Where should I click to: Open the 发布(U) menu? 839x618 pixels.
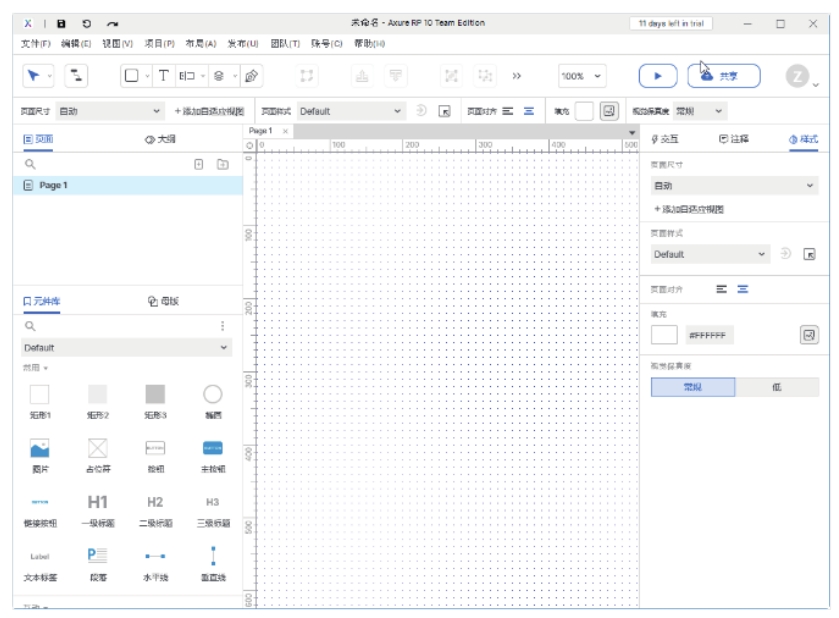tap(243, 44)
